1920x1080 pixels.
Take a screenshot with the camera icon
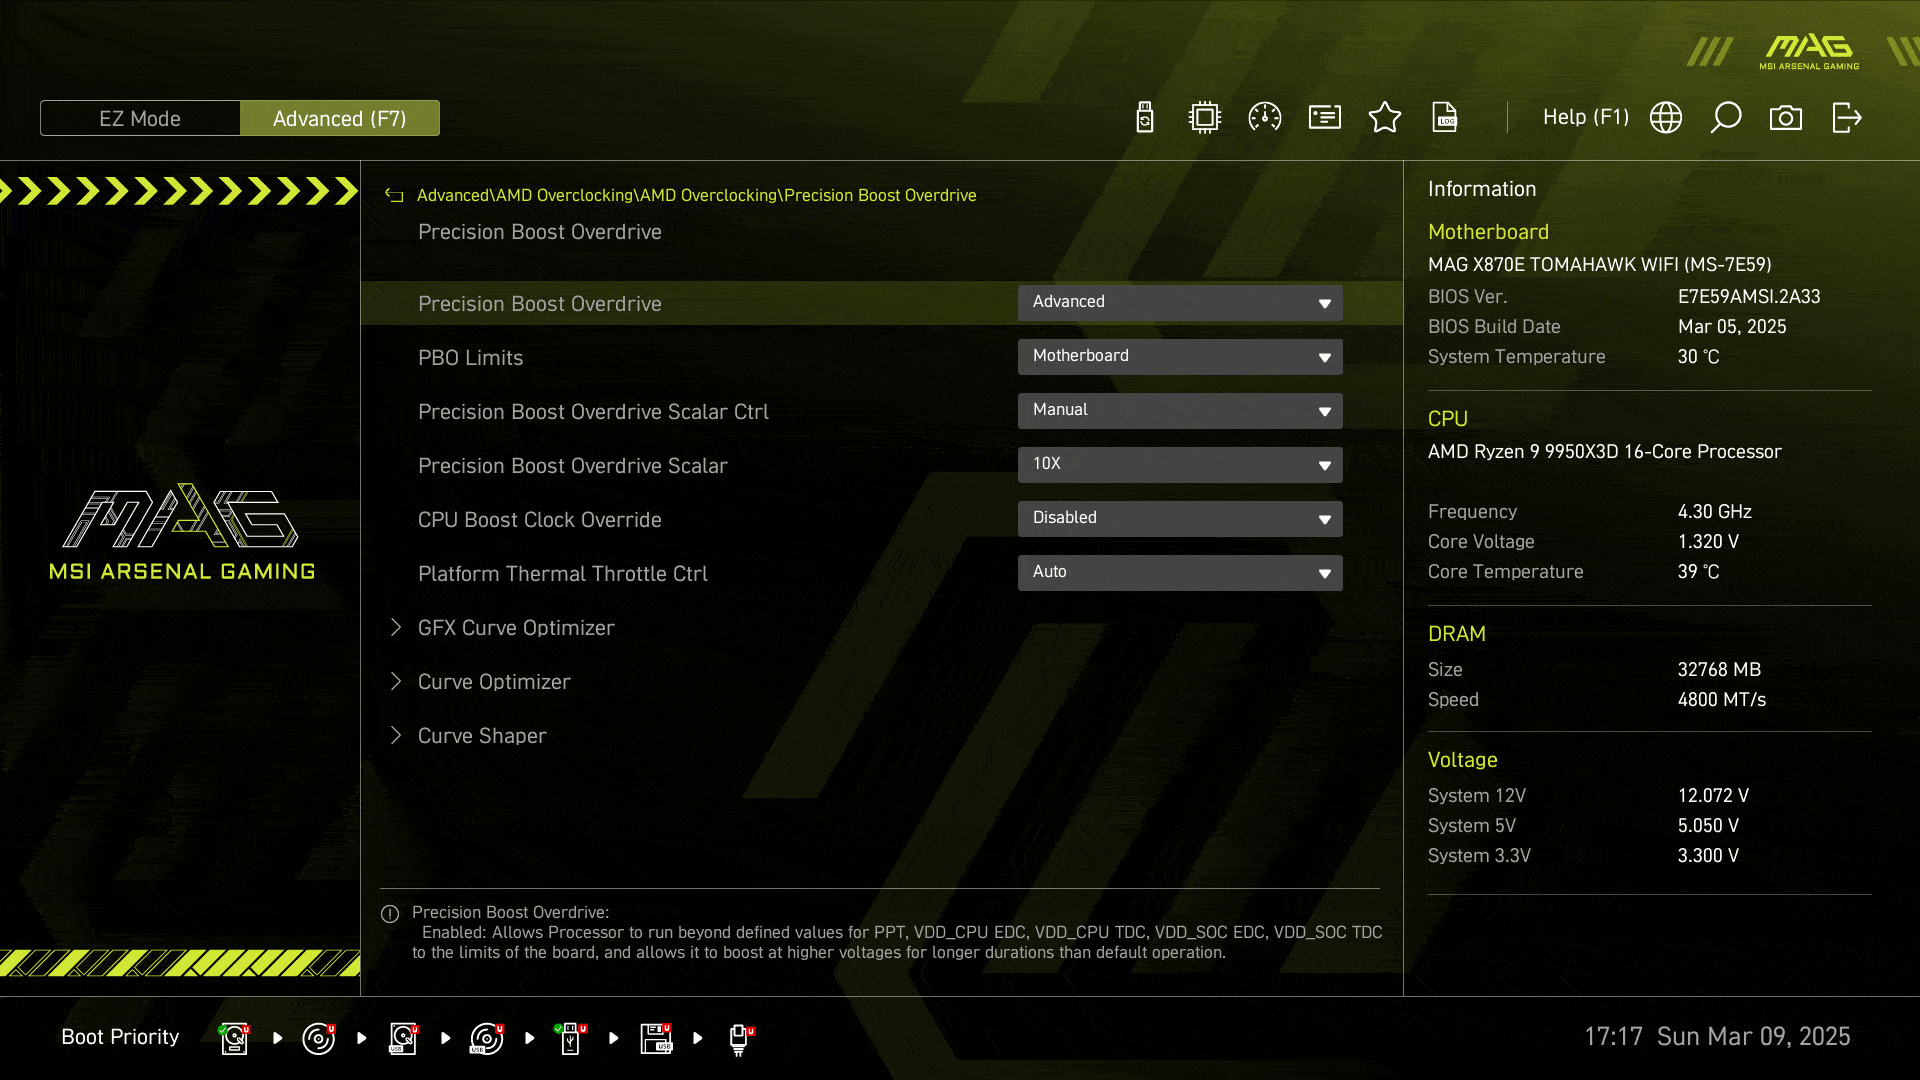click(x=1786, y=118)
